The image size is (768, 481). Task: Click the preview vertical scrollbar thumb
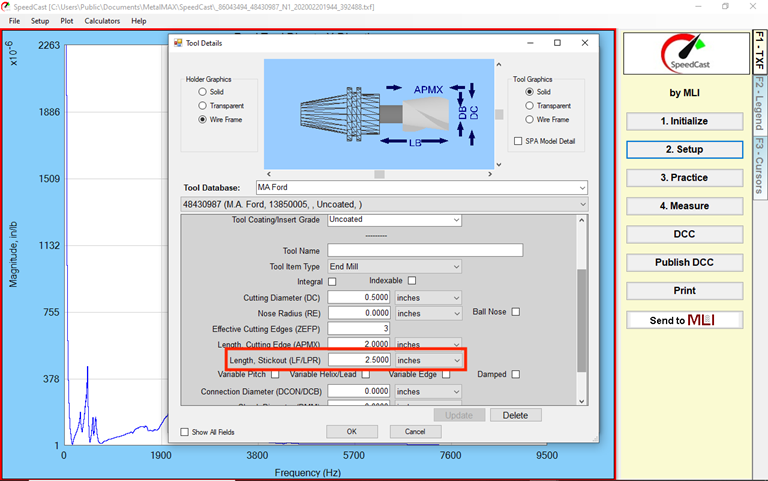coord(499,114)
